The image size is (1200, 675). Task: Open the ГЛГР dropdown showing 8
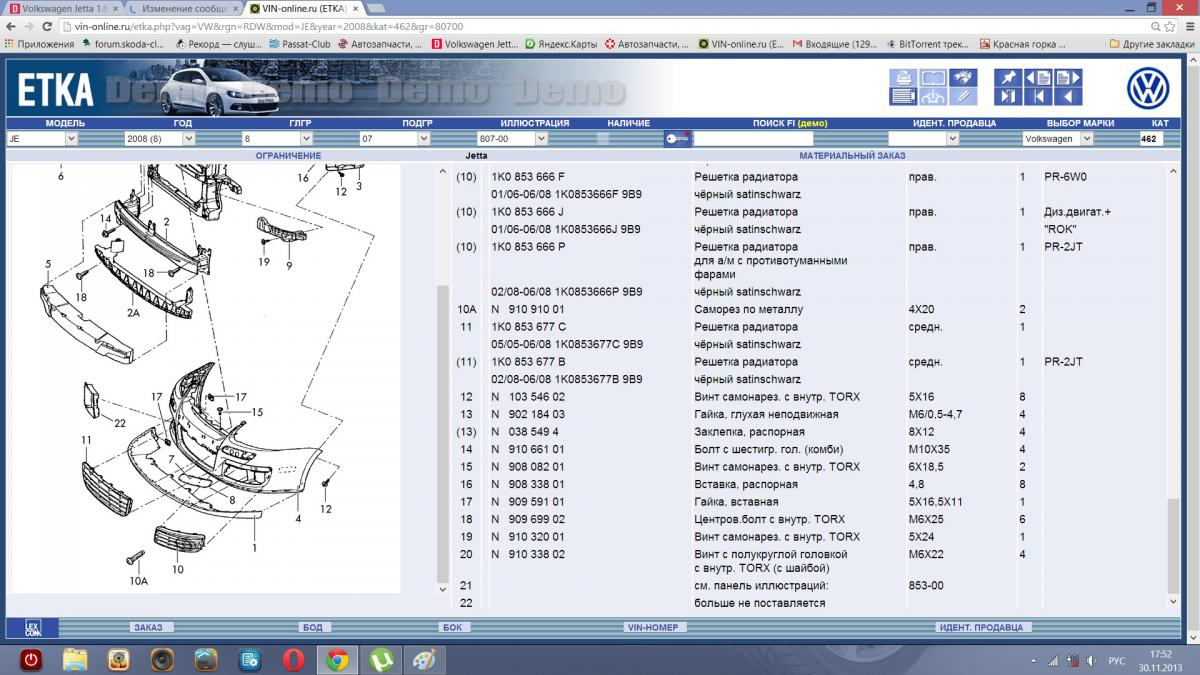pos(278,139)
